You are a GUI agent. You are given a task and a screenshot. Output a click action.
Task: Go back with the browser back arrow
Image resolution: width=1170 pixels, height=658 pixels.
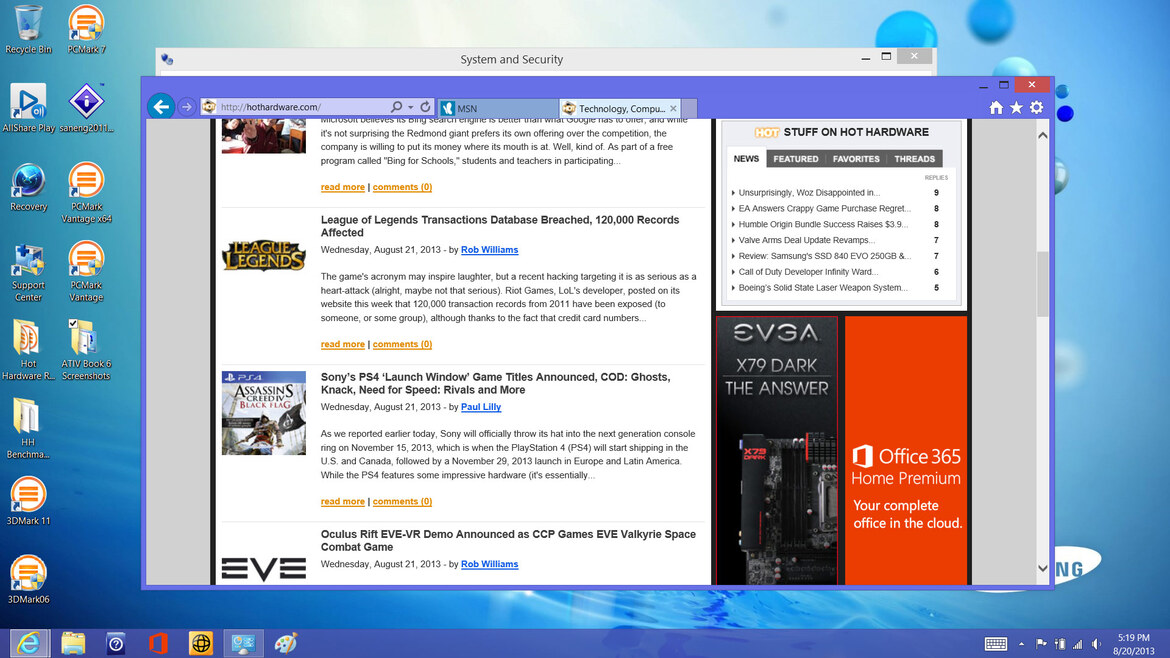click(x=161, y=107)
